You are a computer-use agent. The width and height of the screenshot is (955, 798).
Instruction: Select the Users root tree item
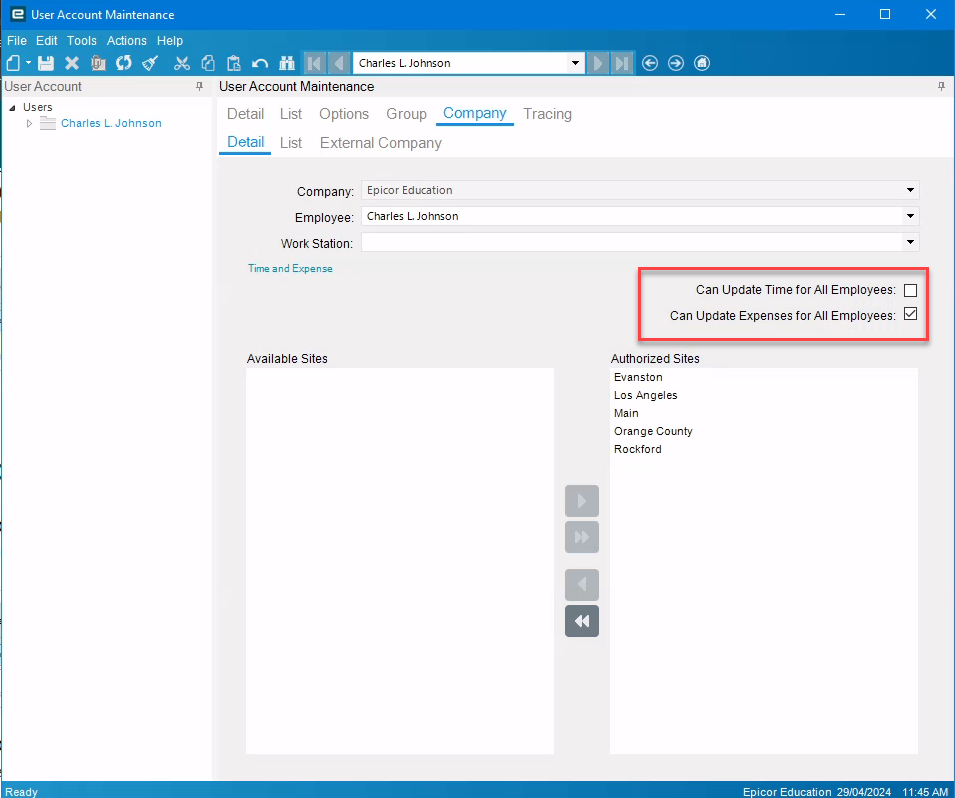[x=38, y=107]
